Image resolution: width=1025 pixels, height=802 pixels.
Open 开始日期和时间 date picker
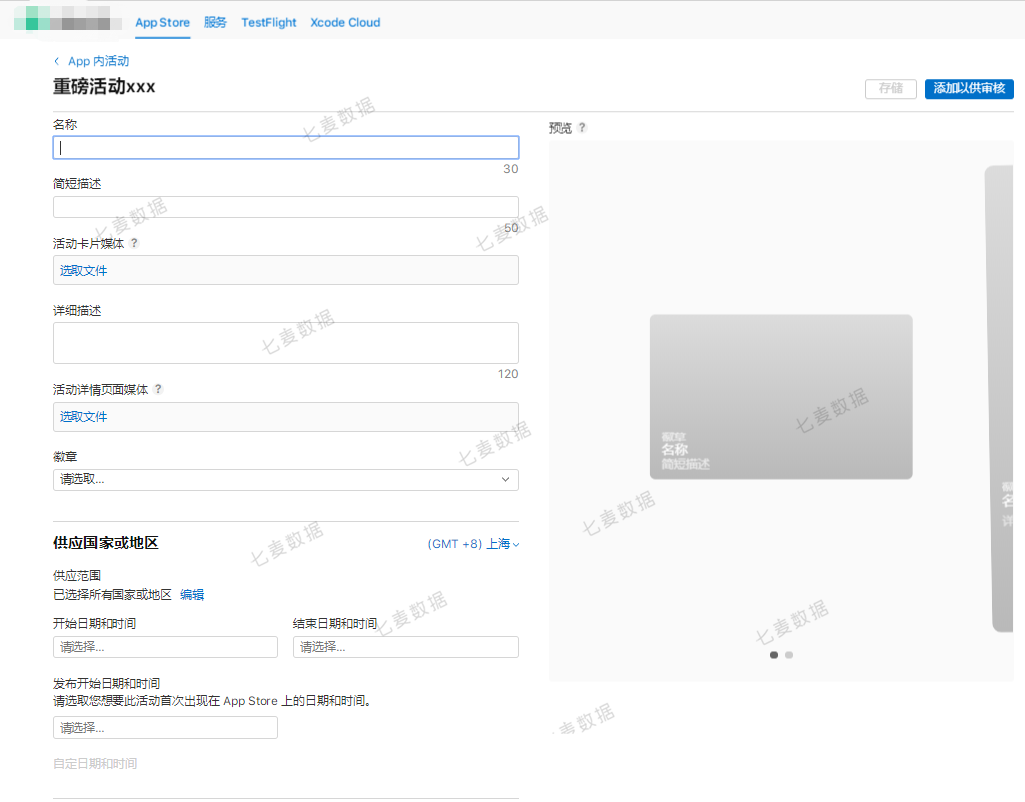pos(165,647)
